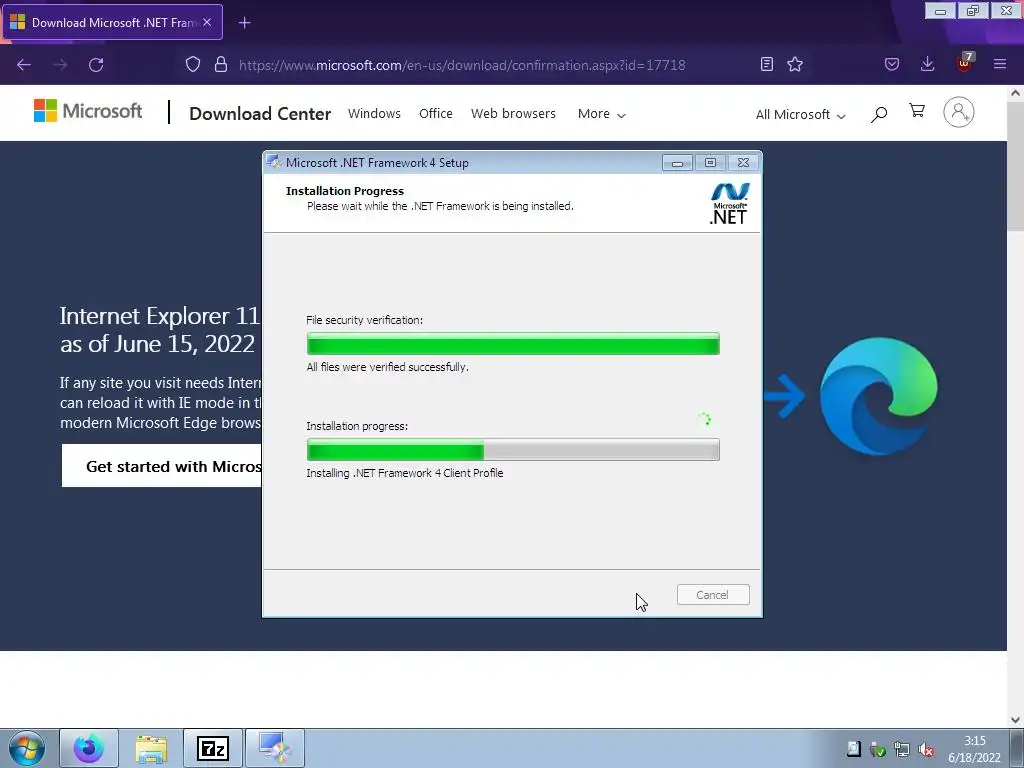1024x768 pixels.
Task: Open the Windows Start button
Action: 27,748
